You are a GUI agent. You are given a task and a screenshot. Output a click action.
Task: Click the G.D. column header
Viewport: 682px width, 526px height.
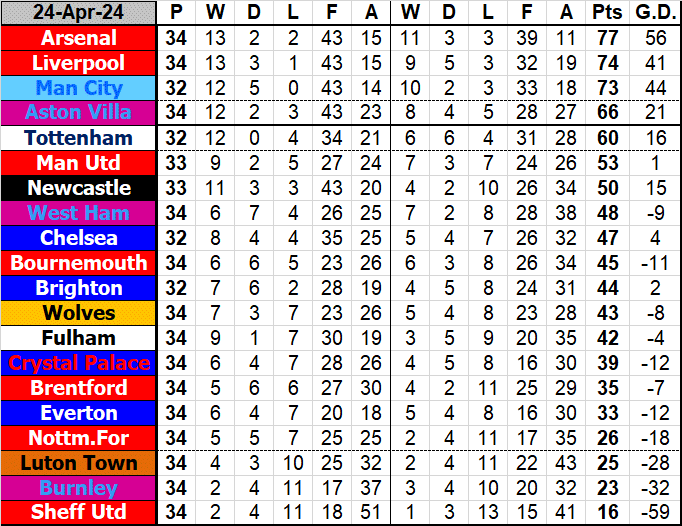point(655,13)
